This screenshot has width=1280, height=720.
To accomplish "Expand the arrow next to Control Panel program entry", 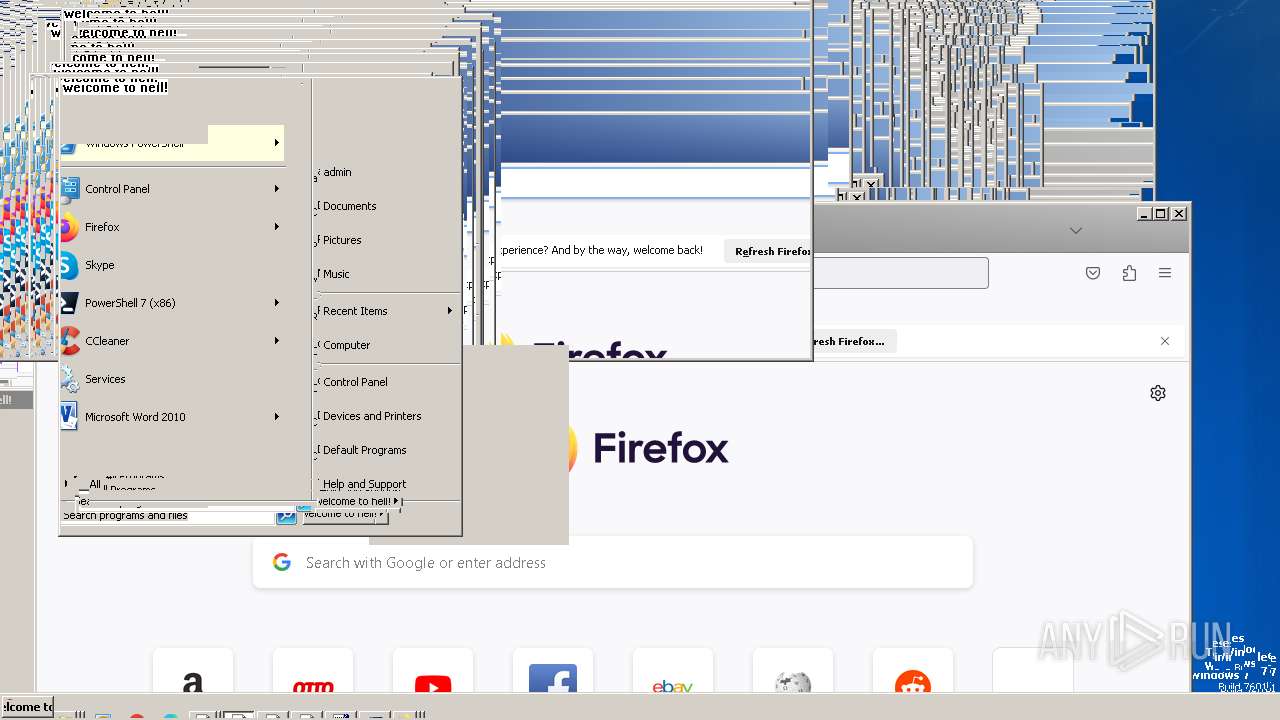I will [x=277, y=188].
